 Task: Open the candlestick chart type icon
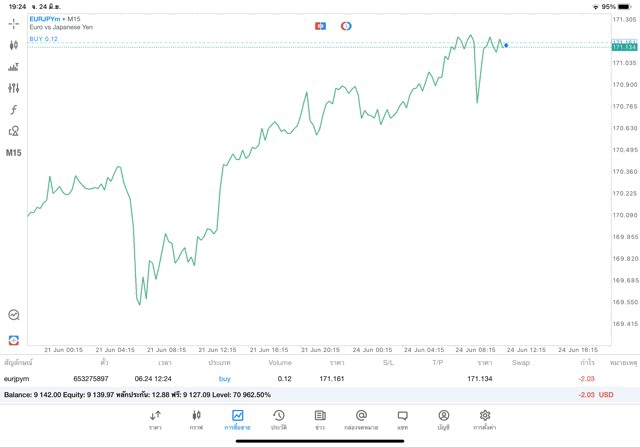[x=14, y=45]
